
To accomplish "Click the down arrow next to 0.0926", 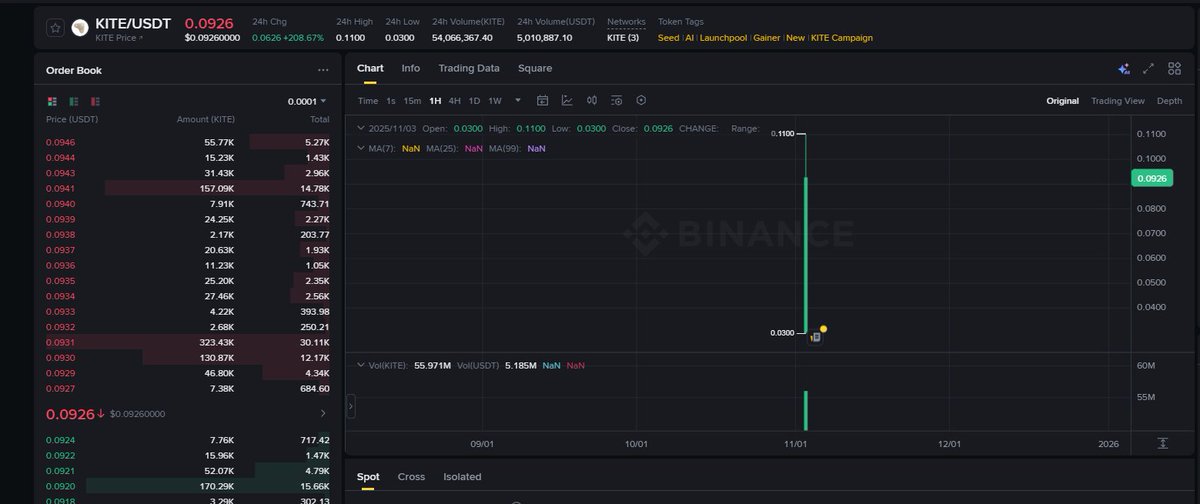I will [101, 414].
